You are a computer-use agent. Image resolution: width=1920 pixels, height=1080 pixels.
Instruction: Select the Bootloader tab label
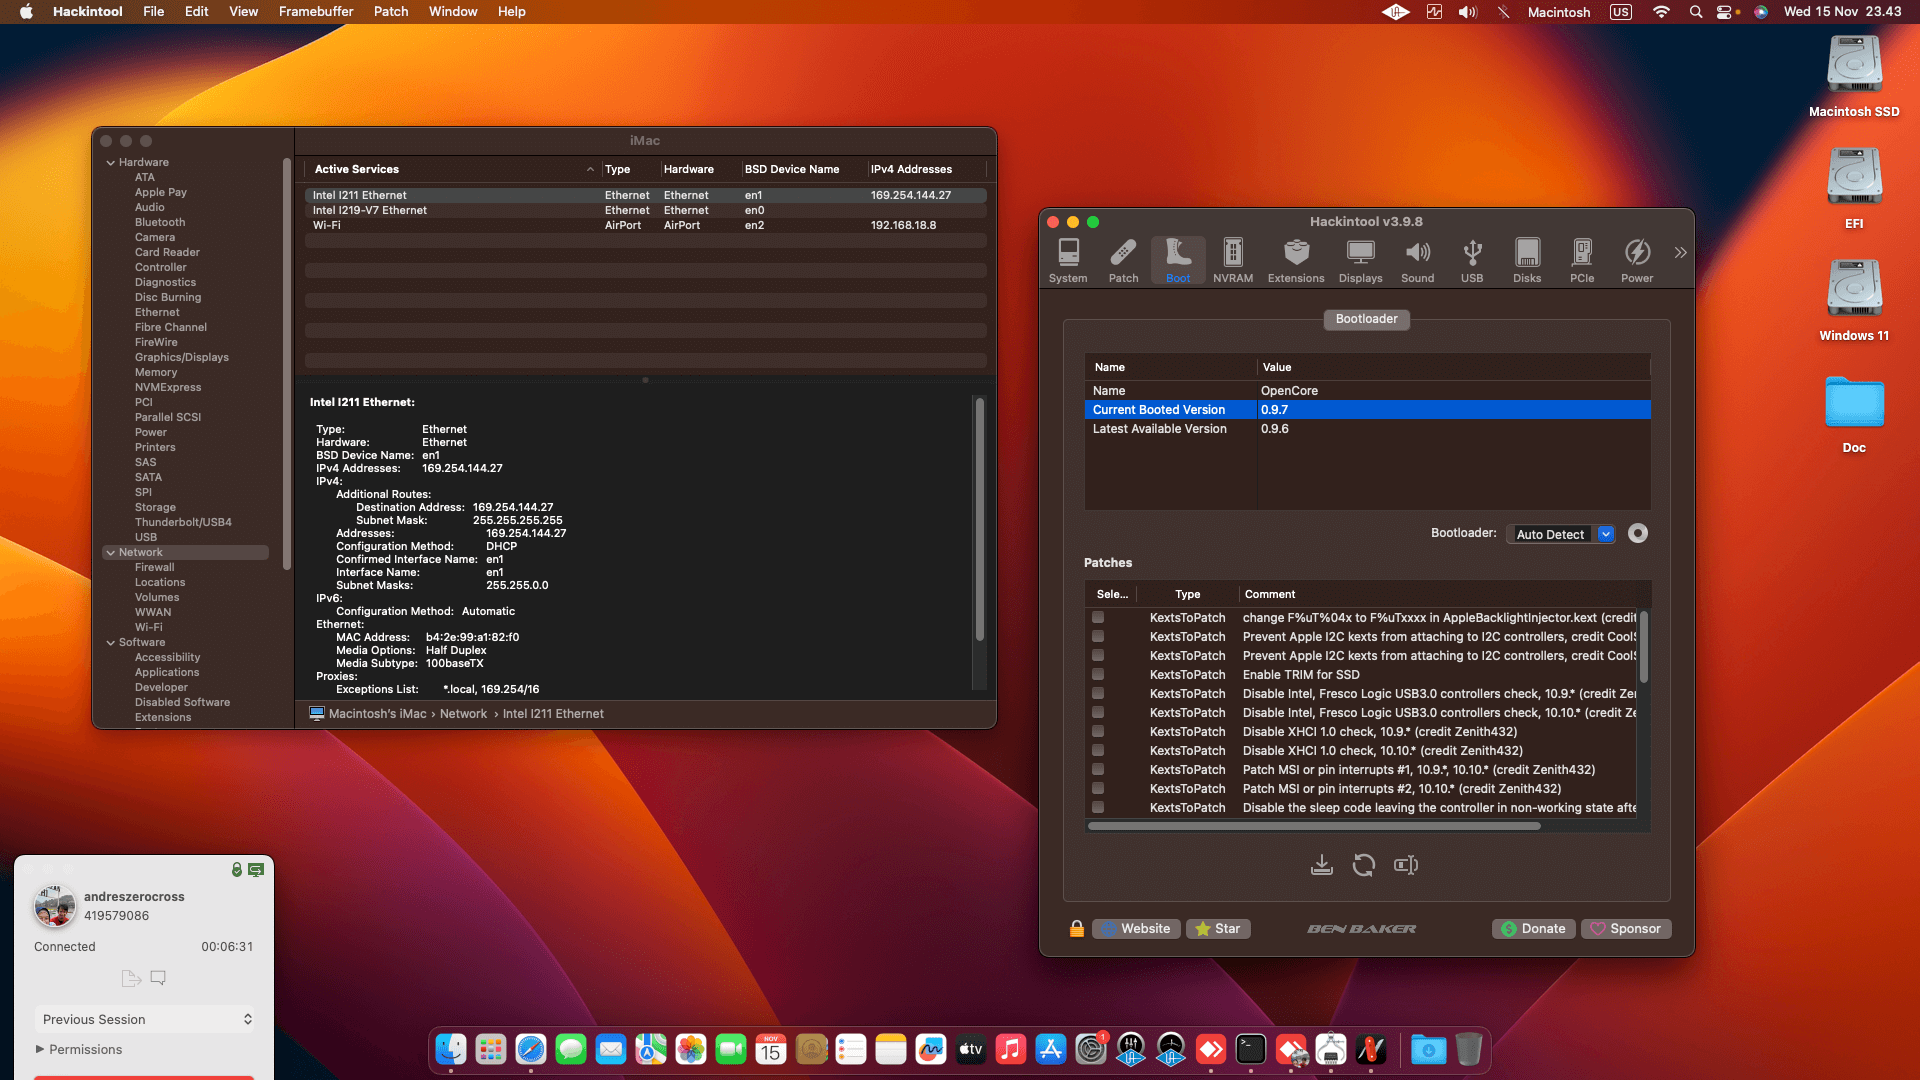(x=1366, y=319)
